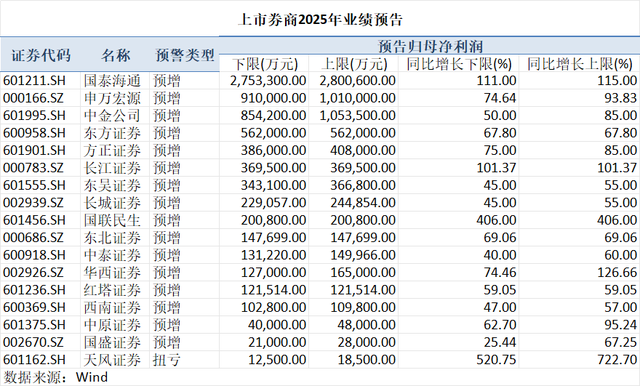Select the 上限(万元) column header
The width and height of the screenshot is (640, 386).
click(x=354, y=64)
